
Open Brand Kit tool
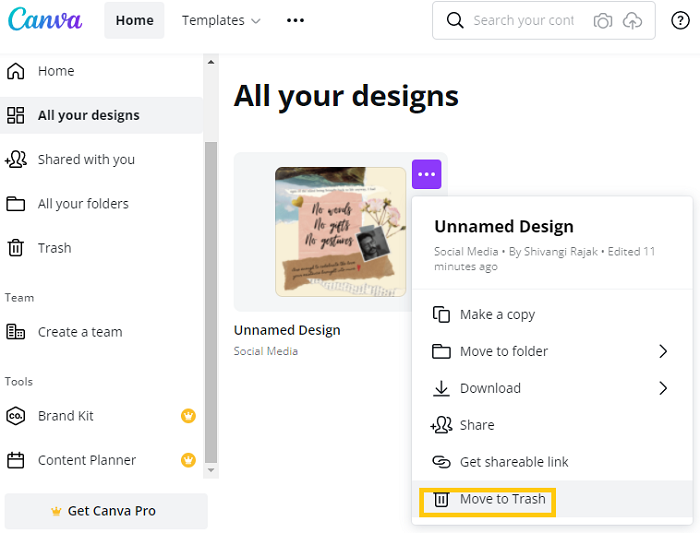click(x=66, y=416)
